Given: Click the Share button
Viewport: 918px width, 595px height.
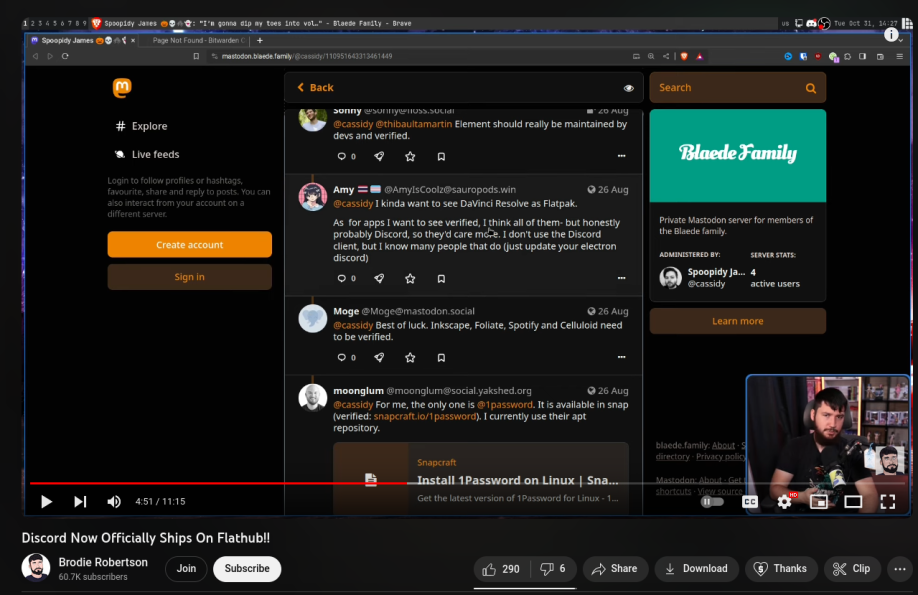Looking at the screenshot, I should 614,569.
